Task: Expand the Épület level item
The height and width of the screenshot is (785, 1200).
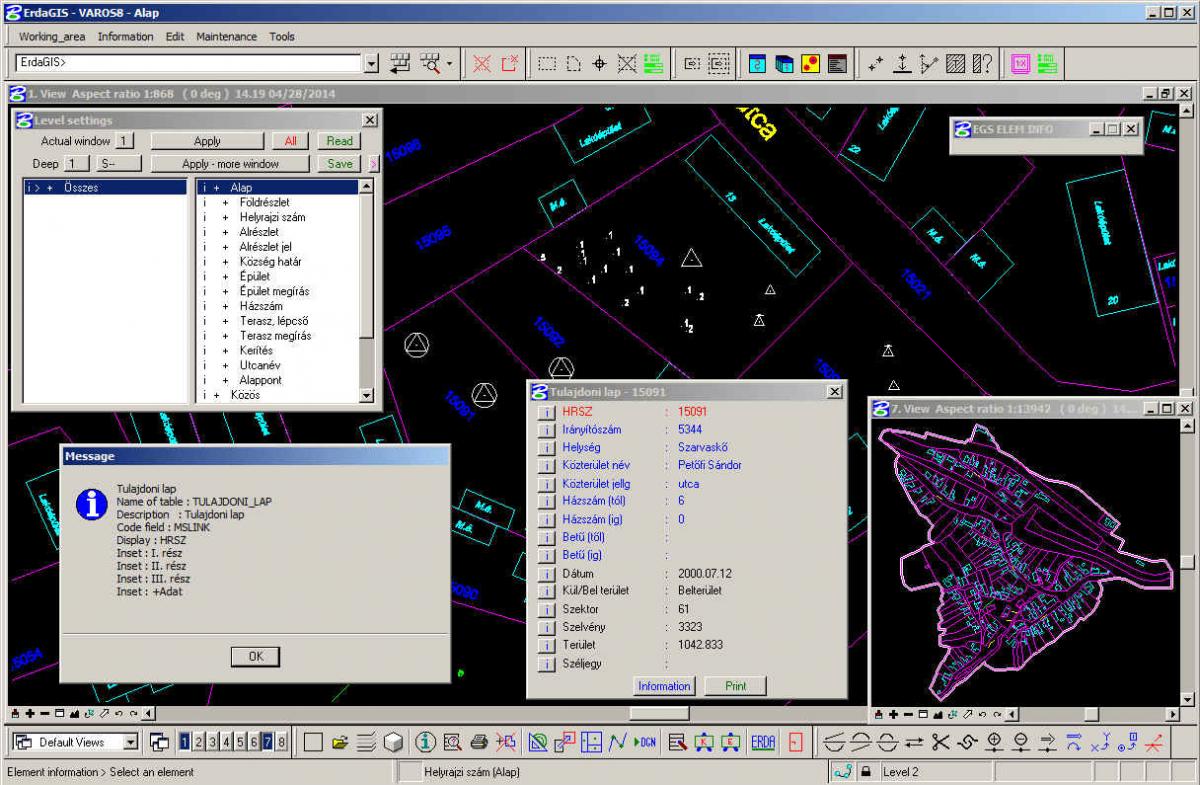Action: (x=225, y=276)
